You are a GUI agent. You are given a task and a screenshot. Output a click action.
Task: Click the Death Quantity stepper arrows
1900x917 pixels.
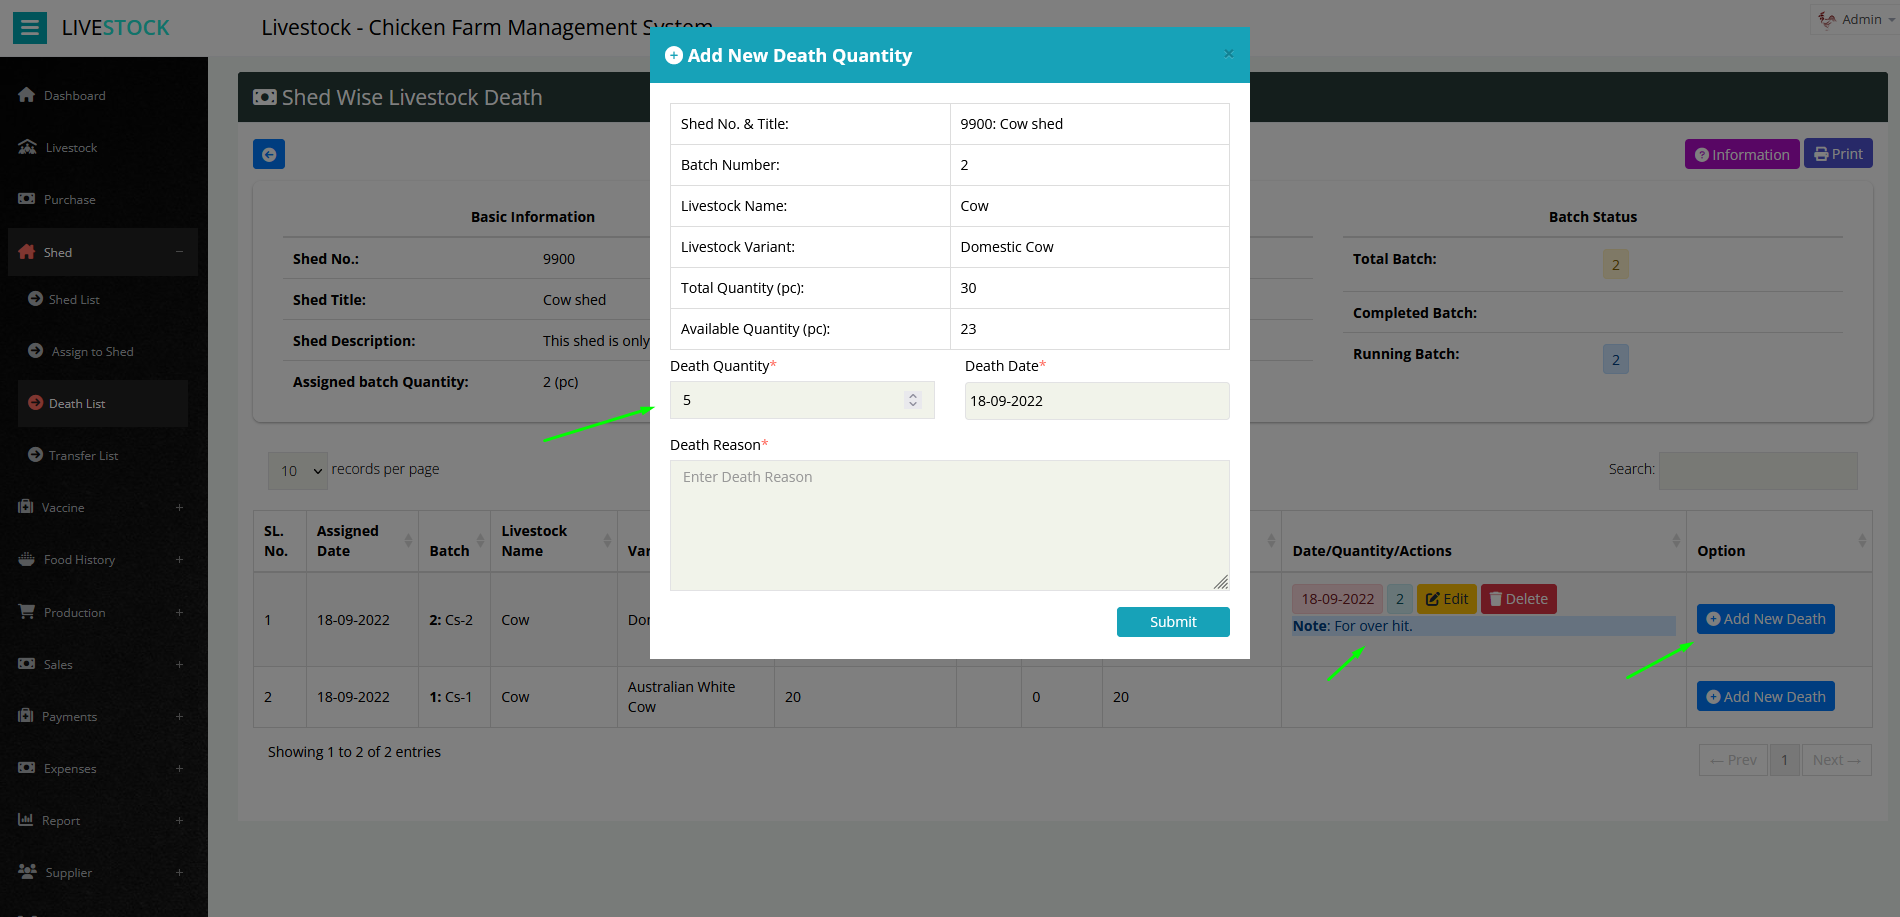tap(912, 400)
